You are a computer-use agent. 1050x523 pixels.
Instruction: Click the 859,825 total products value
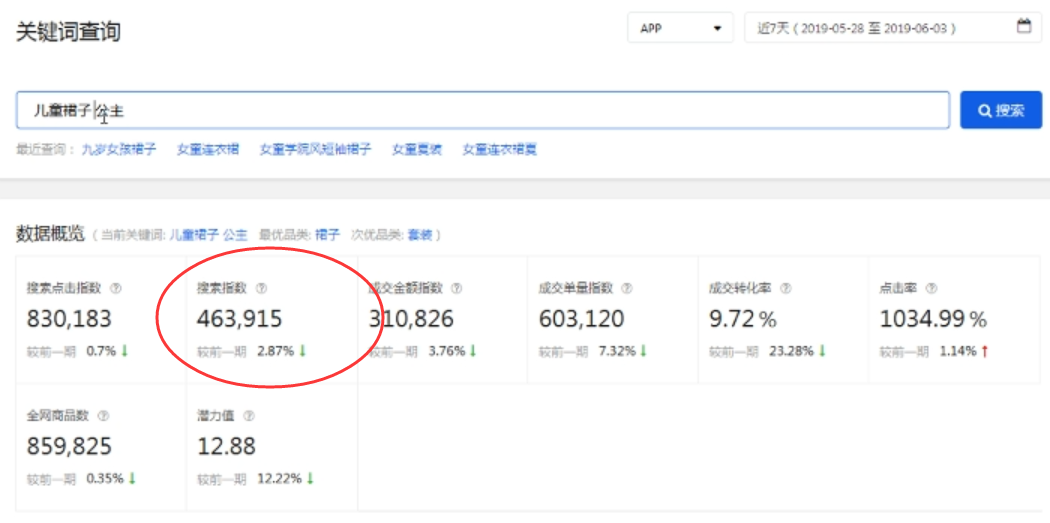[69, 446]
